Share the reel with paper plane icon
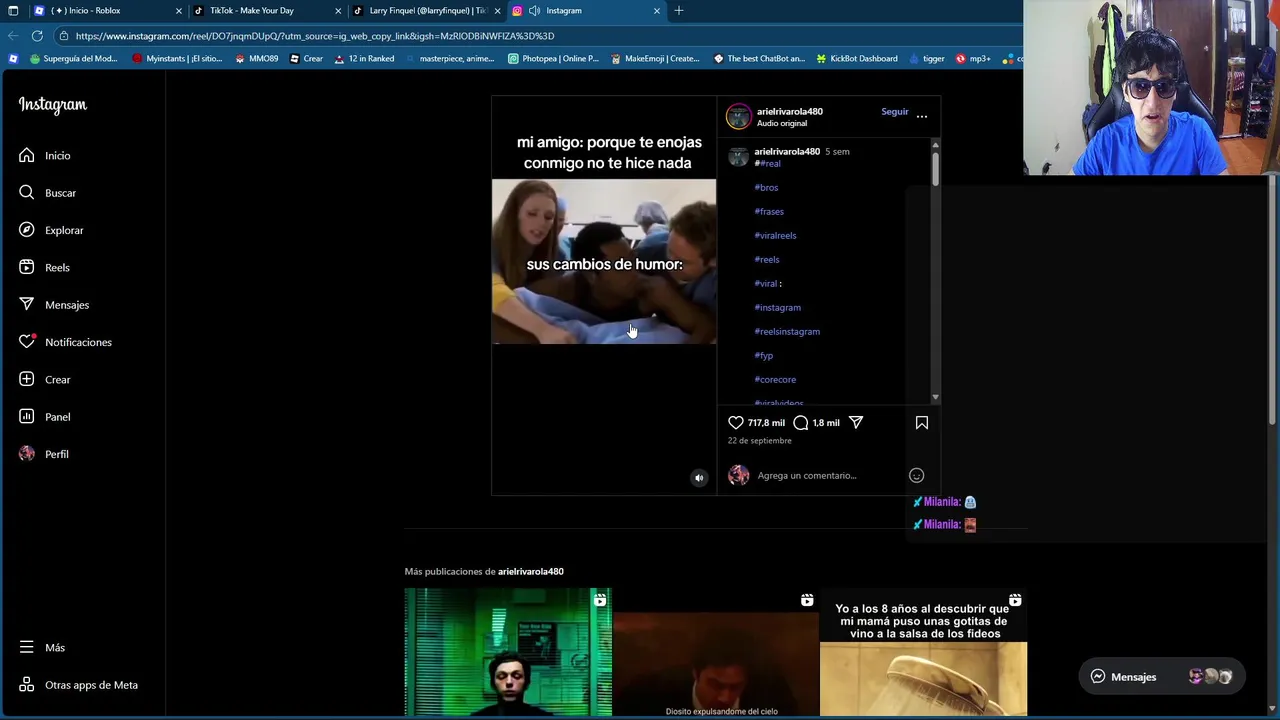Image resolution: width=1280 pixels, height=720 pixels. click(x=856, y=423)
